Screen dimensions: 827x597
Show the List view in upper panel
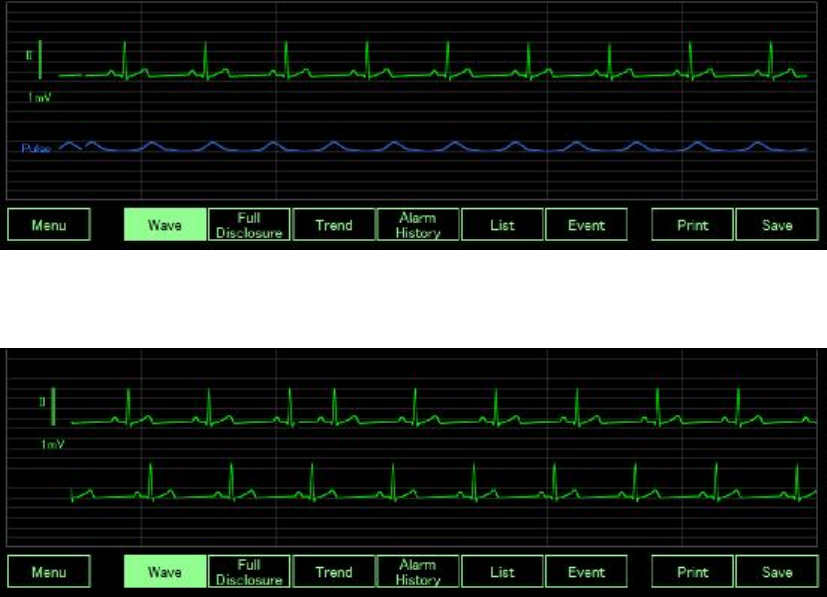(502, 225)
